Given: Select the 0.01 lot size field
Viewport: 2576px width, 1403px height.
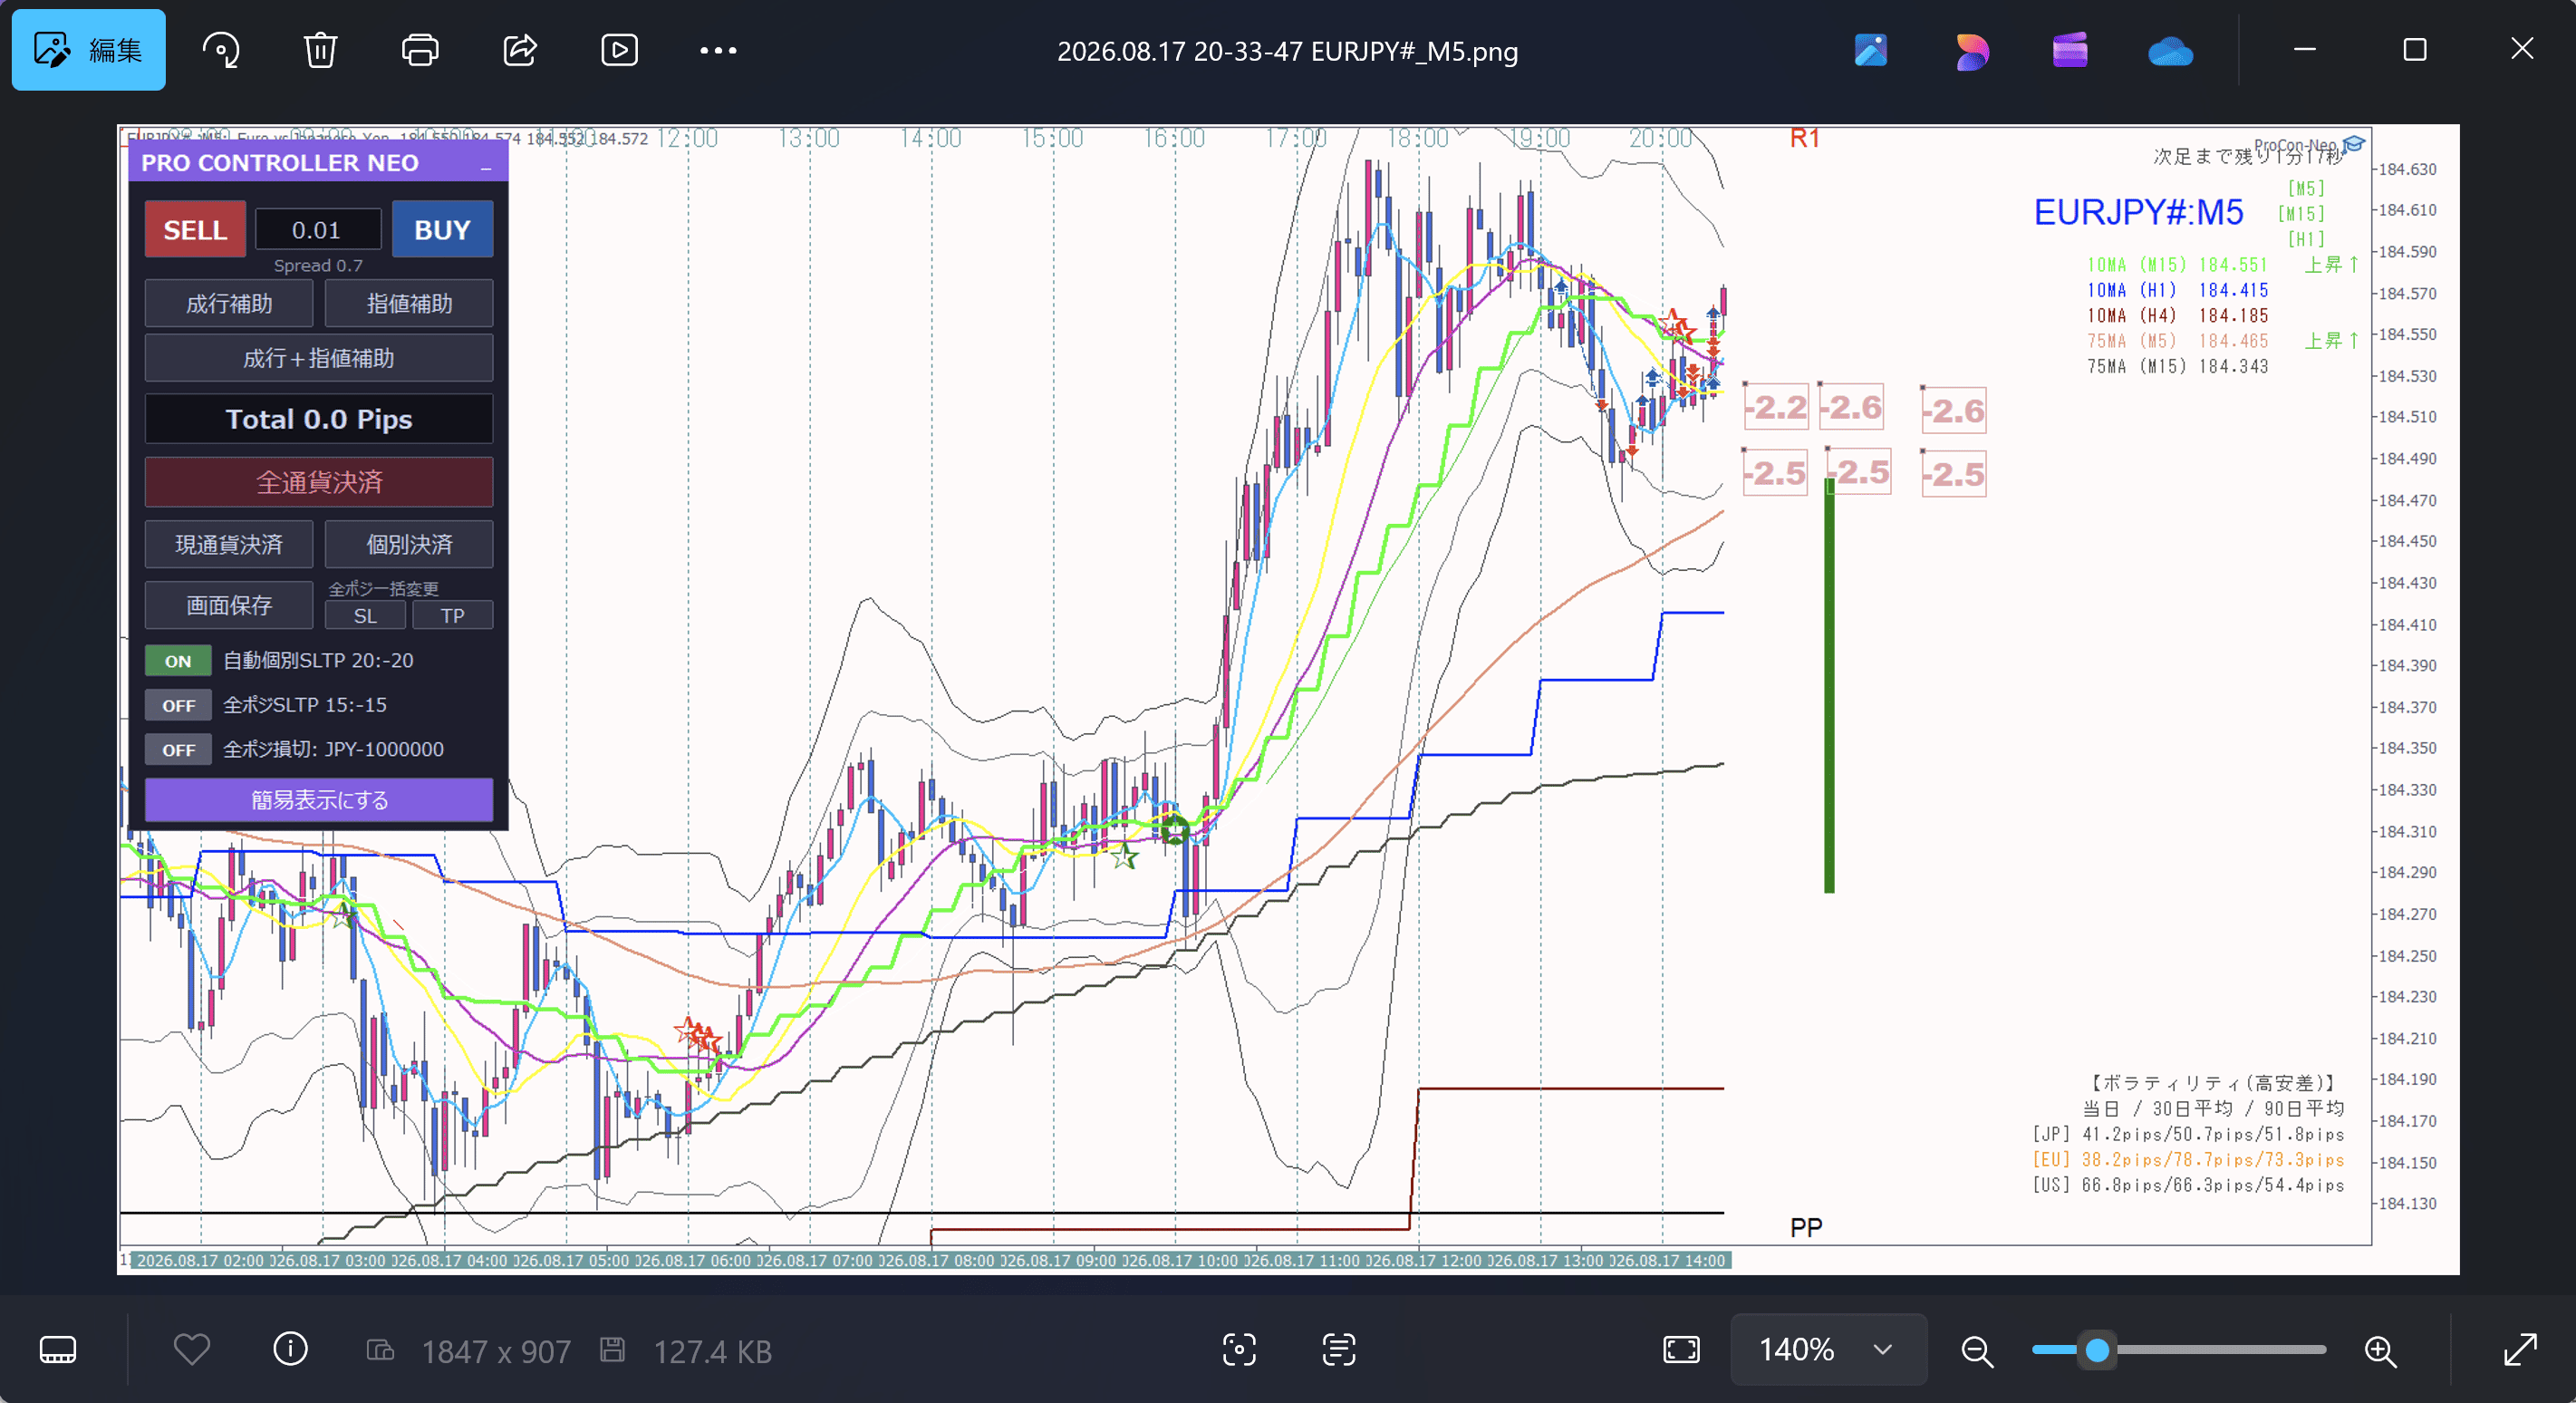Looking at the screenshot, I should pyautogui.click(x=317, y=229).
